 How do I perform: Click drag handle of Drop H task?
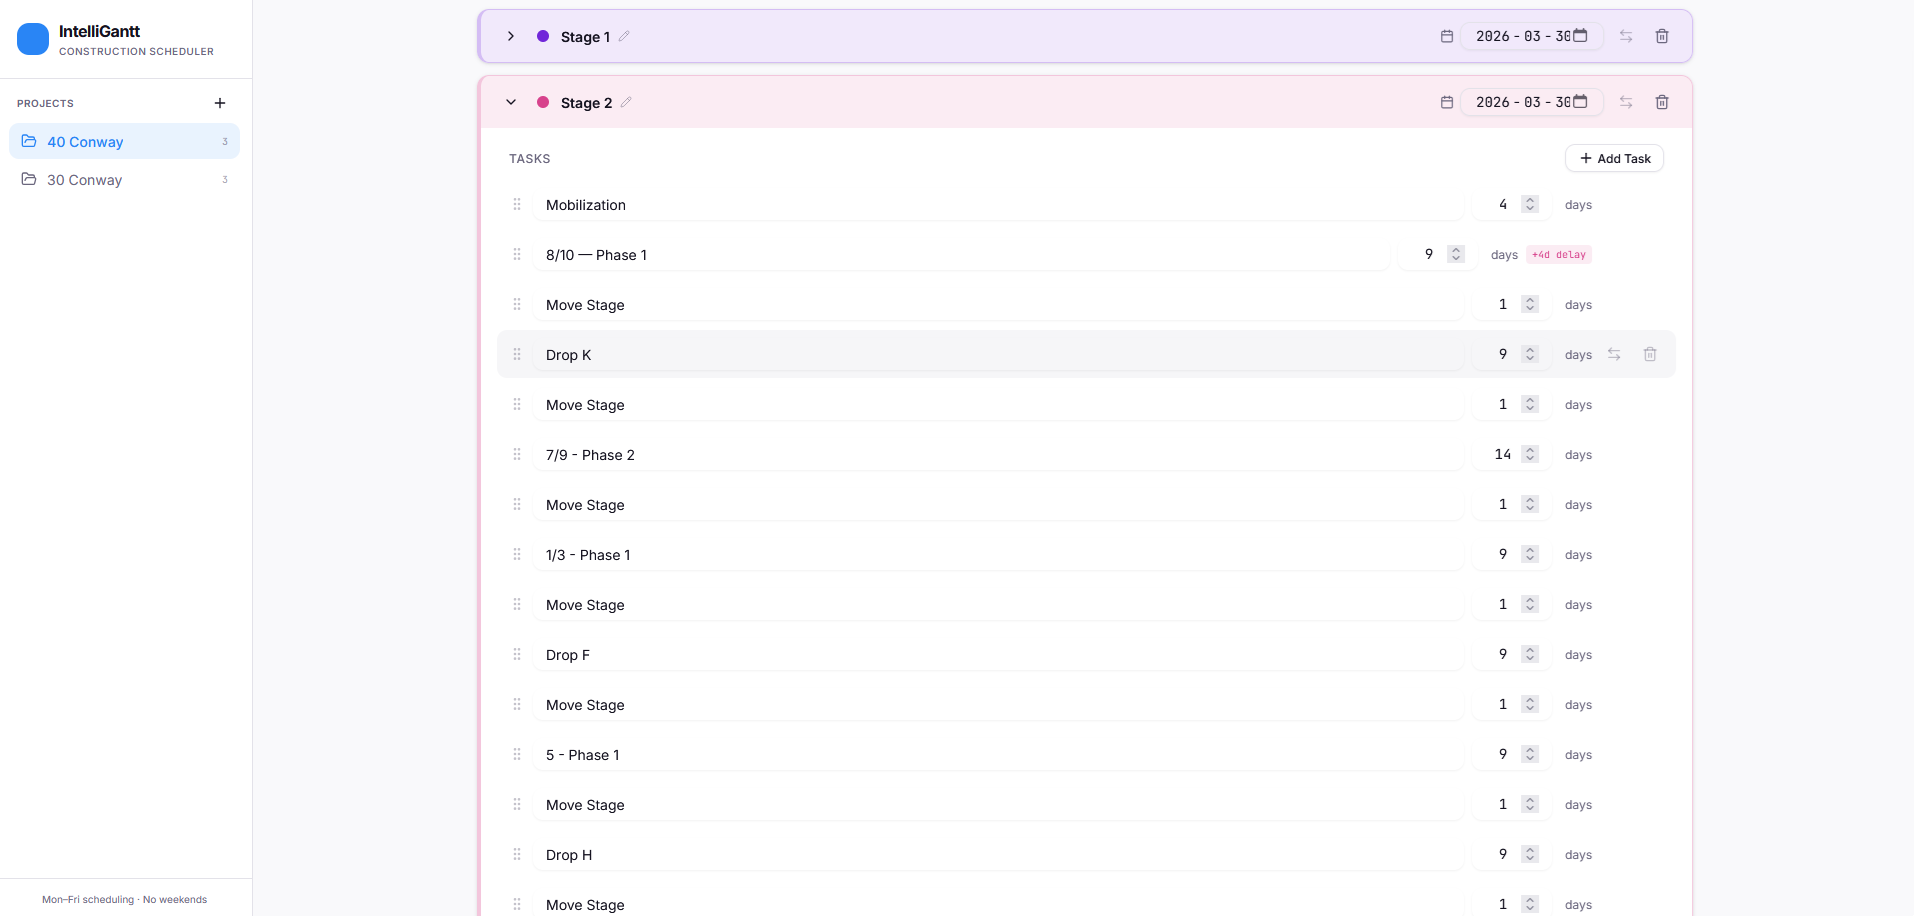[517, 854]
